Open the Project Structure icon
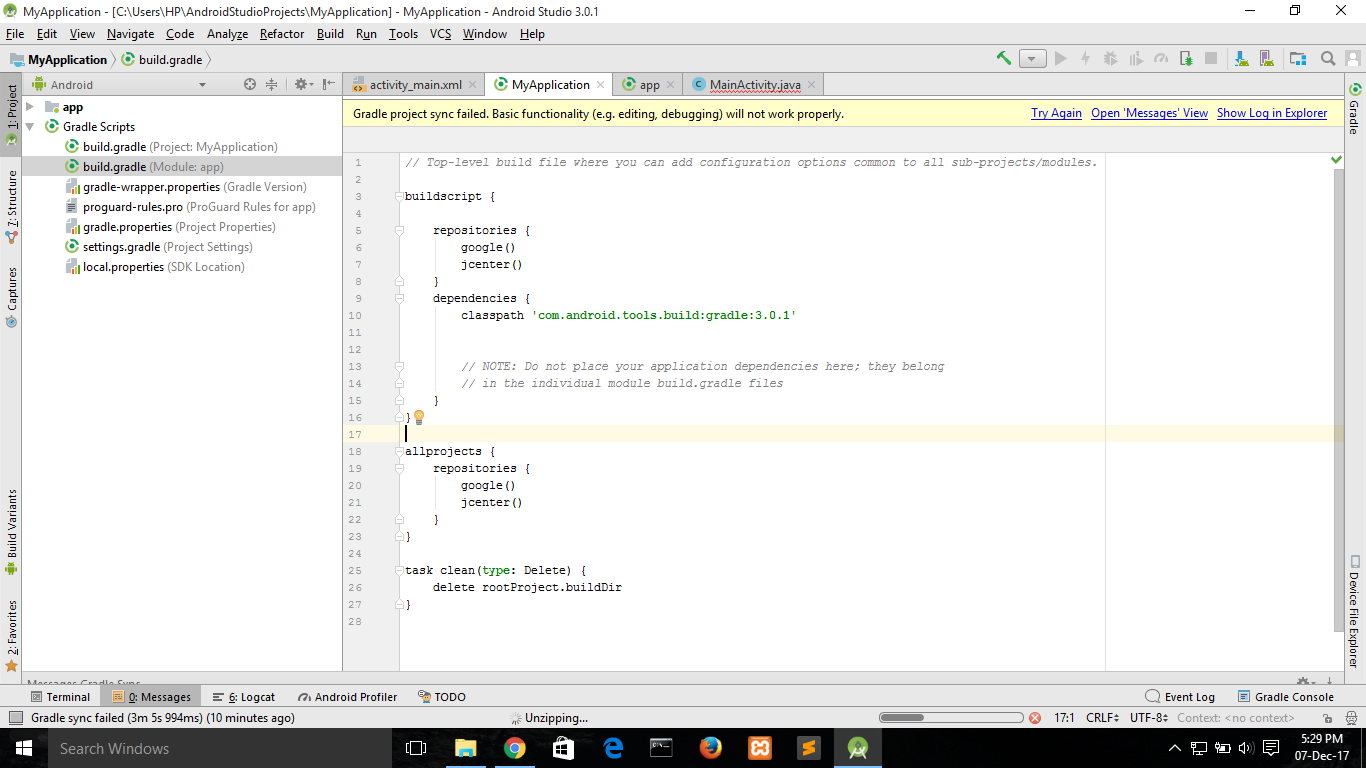Screen dimensions: 1366x768 tap(1298, 59)
